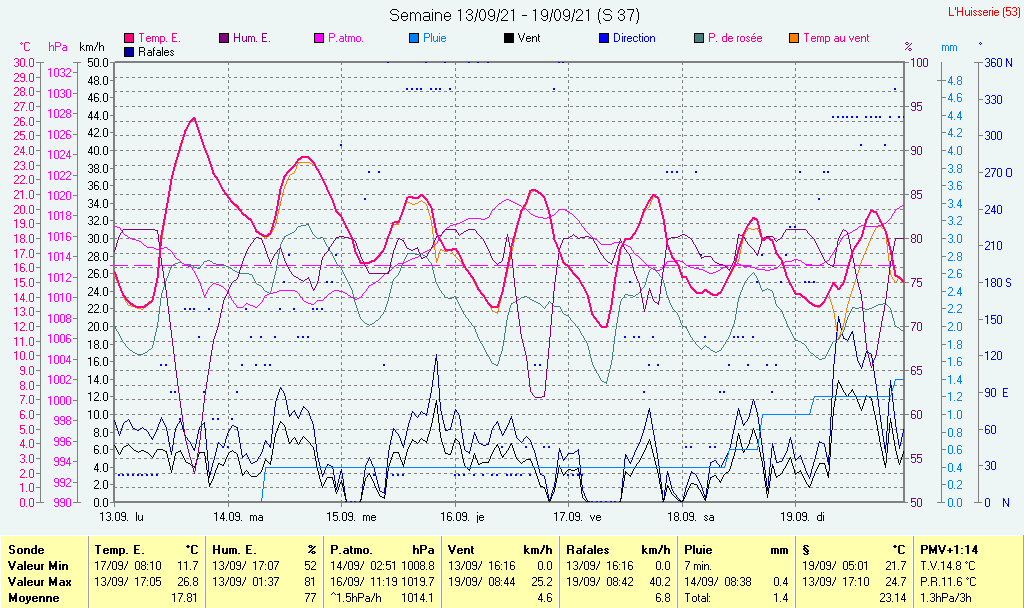1024x608 pixels.
Task: Select the dark blue Rafales legend swatch
Action: point(129,52)
